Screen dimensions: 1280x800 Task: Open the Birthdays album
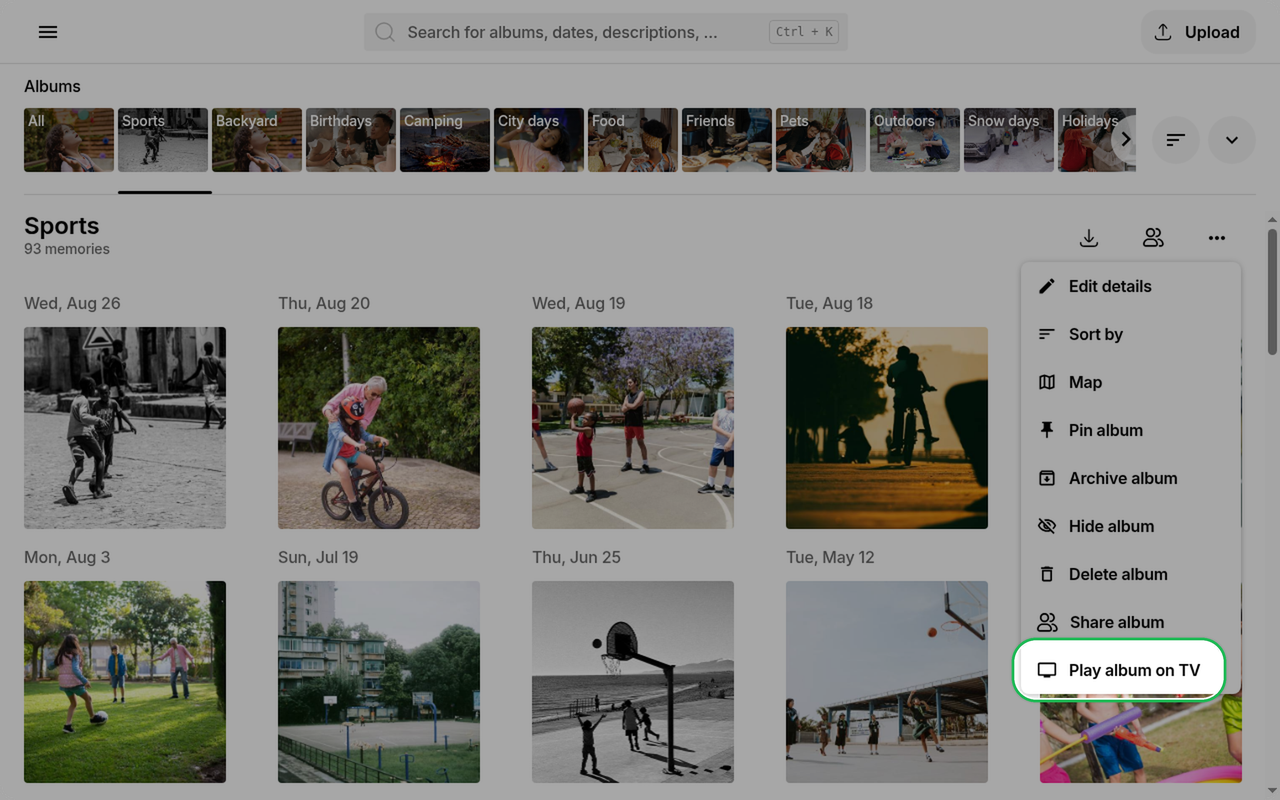(x=351, y=140)
